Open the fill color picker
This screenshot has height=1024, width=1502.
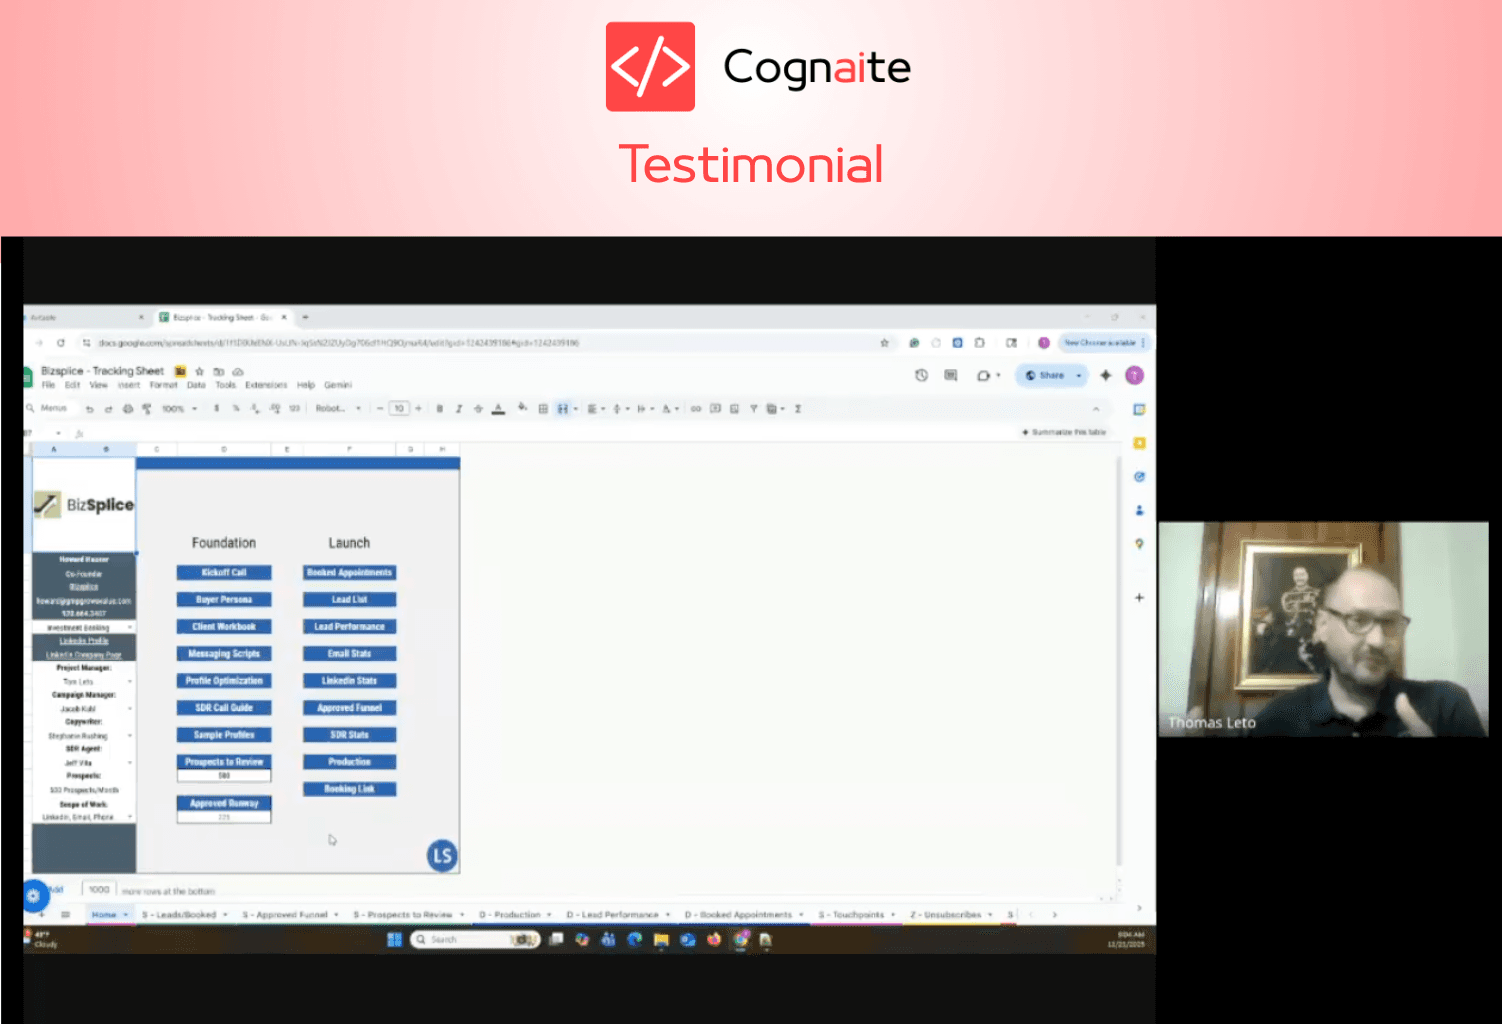coord(522,408)
